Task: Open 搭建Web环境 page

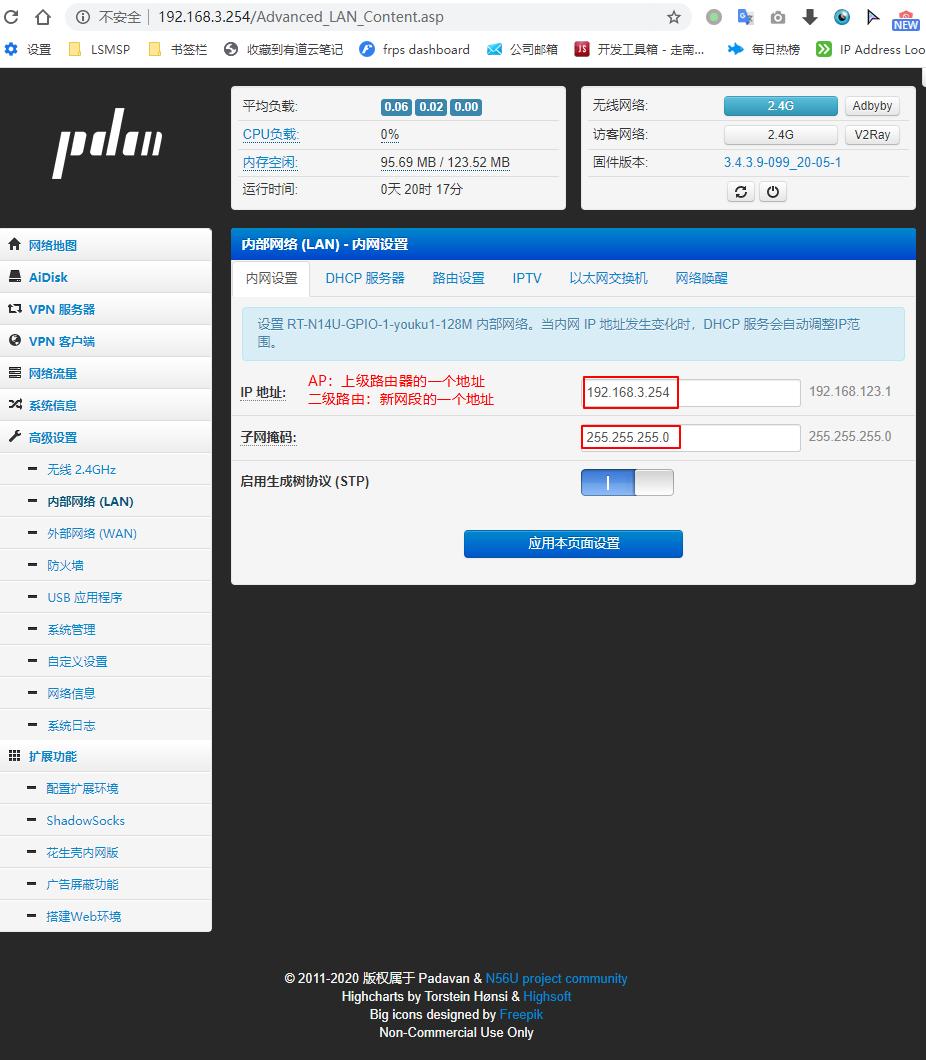Action: [x=105, y=917]
